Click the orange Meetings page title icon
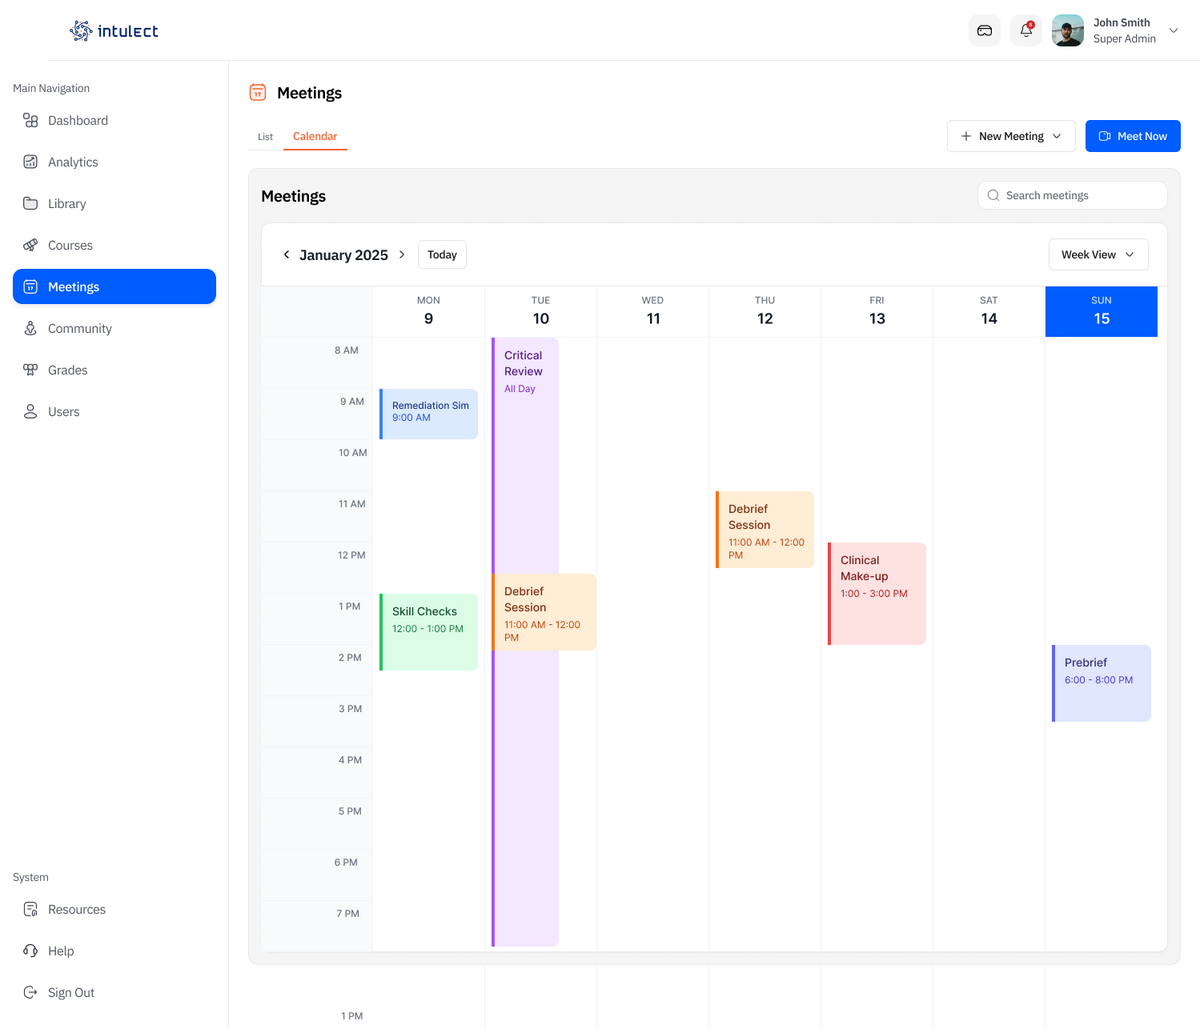This screenshot has width=1200, height=1029. pos(258,93)
